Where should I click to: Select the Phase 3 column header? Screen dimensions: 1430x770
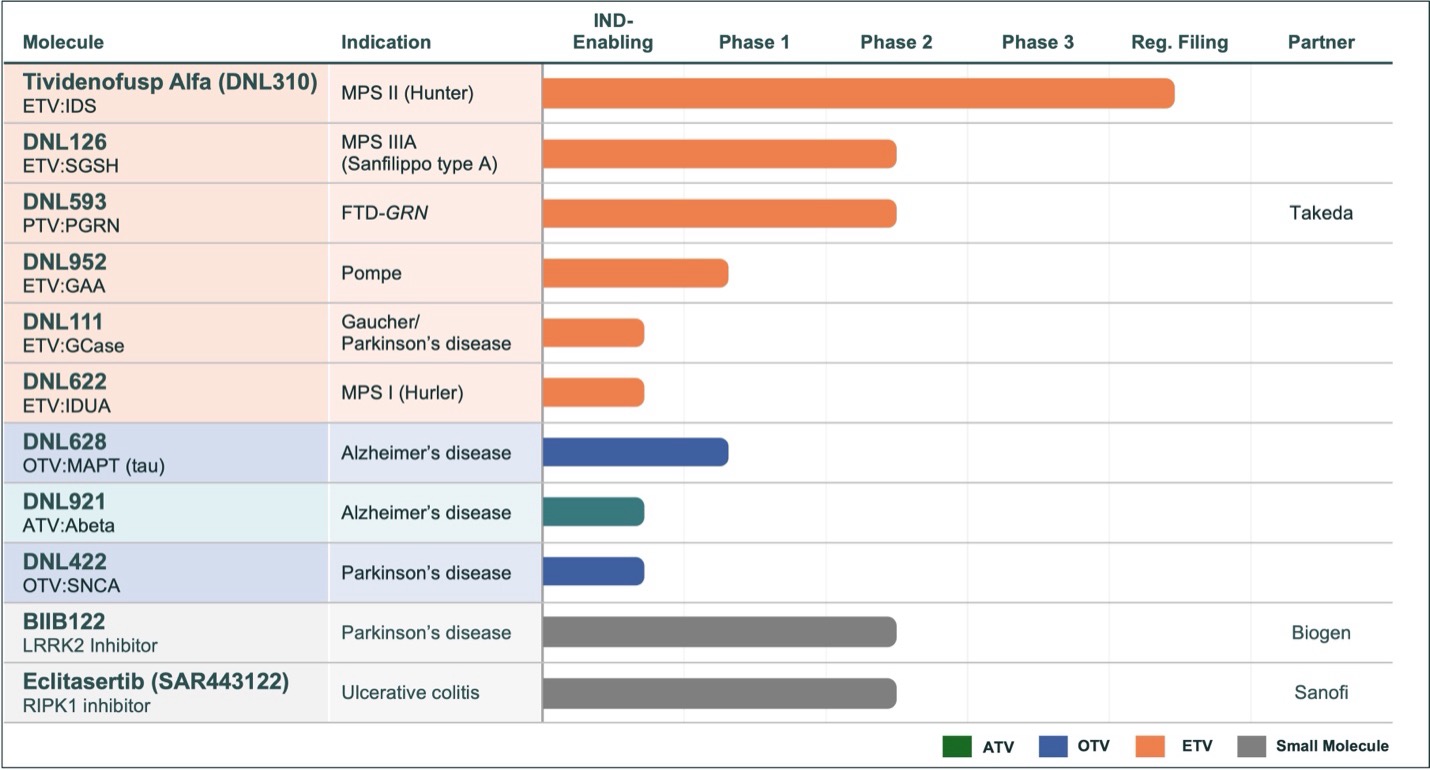click(1038, 42)
